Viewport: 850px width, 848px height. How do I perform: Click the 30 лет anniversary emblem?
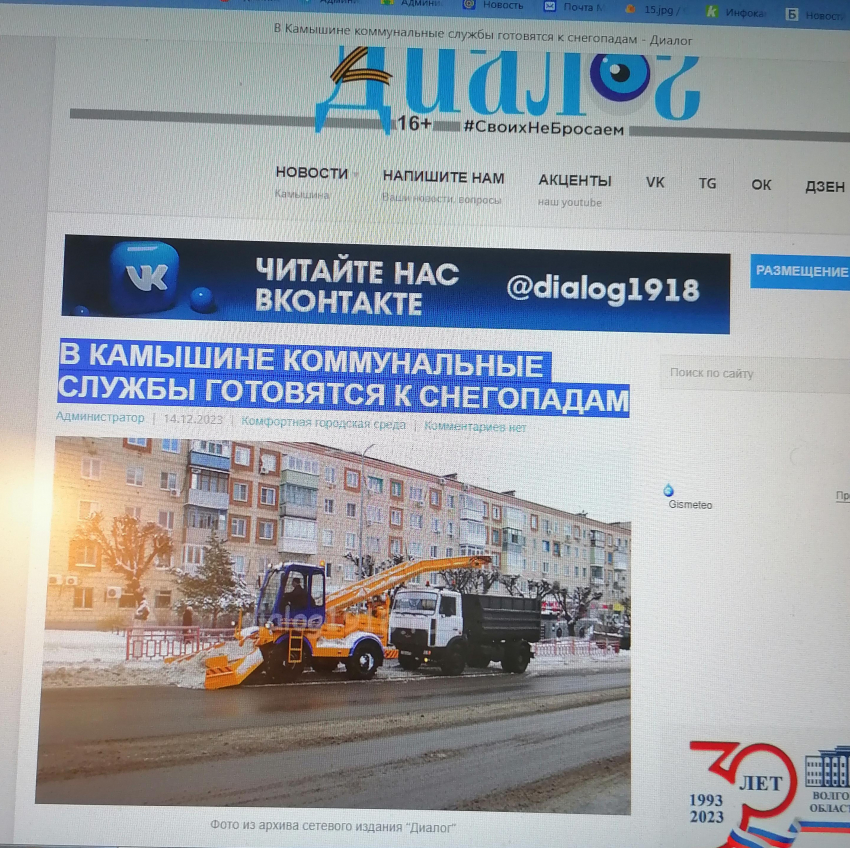pyautogui.click(x=745, y=792)
